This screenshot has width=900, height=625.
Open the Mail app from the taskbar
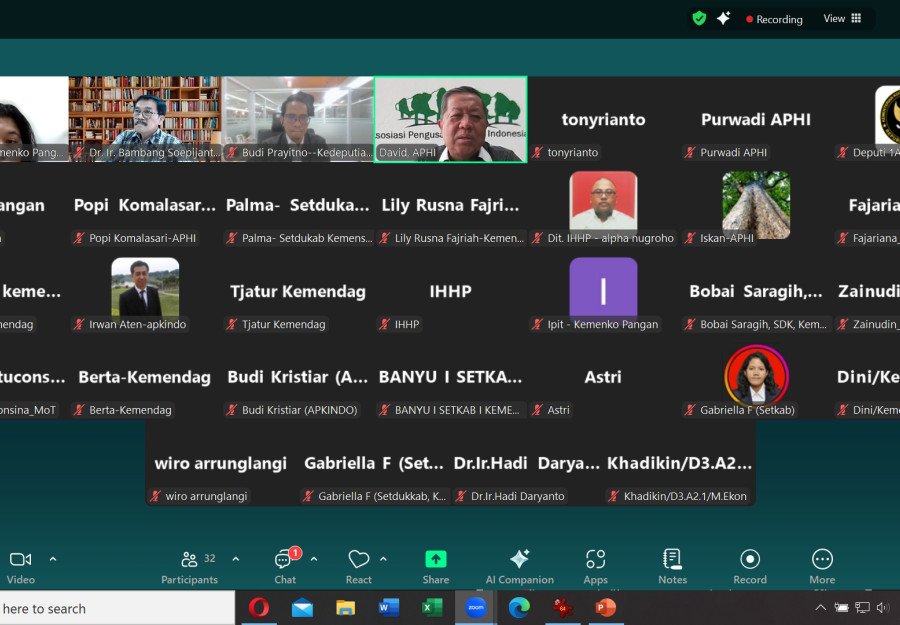click(x=302, y=608)
